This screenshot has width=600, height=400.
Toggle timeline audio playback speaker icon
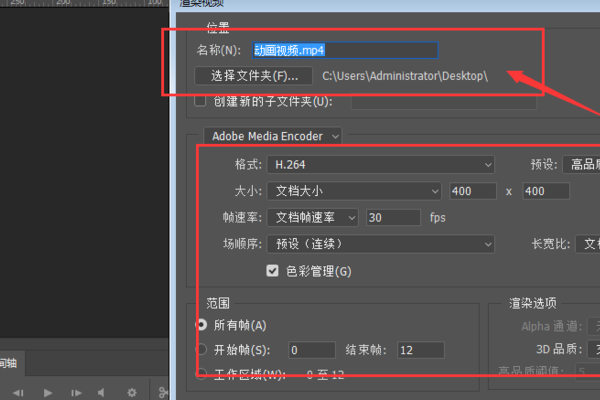coord(101,393)
